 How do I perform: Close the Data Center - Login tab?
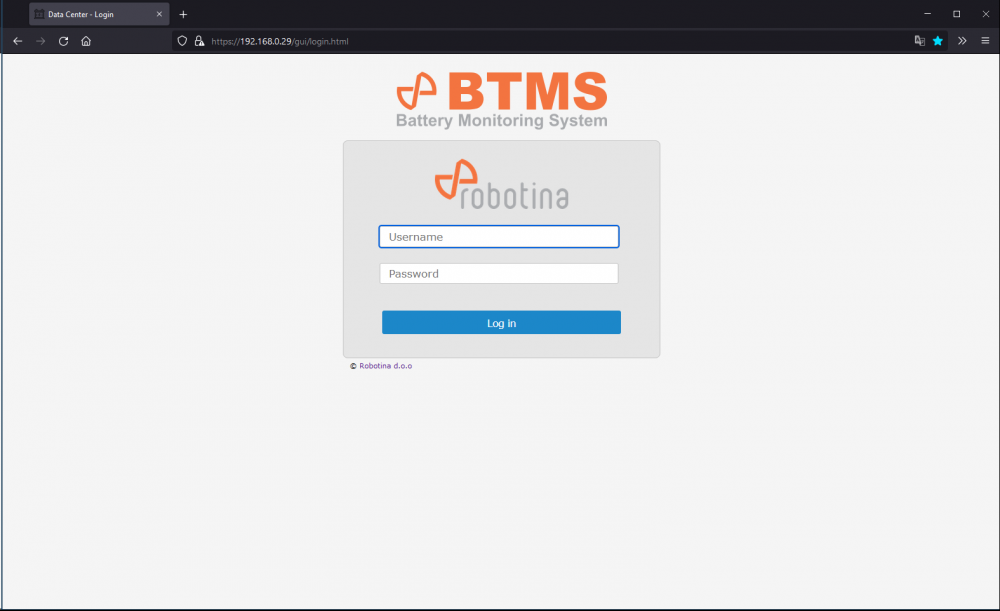[159, 14]
